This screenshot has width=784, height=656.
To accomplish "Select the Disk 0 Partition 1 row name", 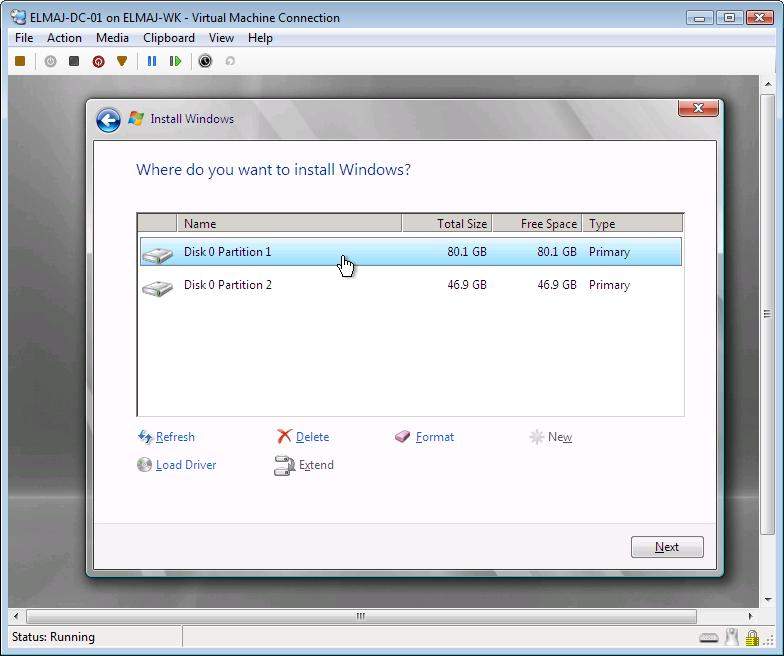I will [x=228, y=252].
